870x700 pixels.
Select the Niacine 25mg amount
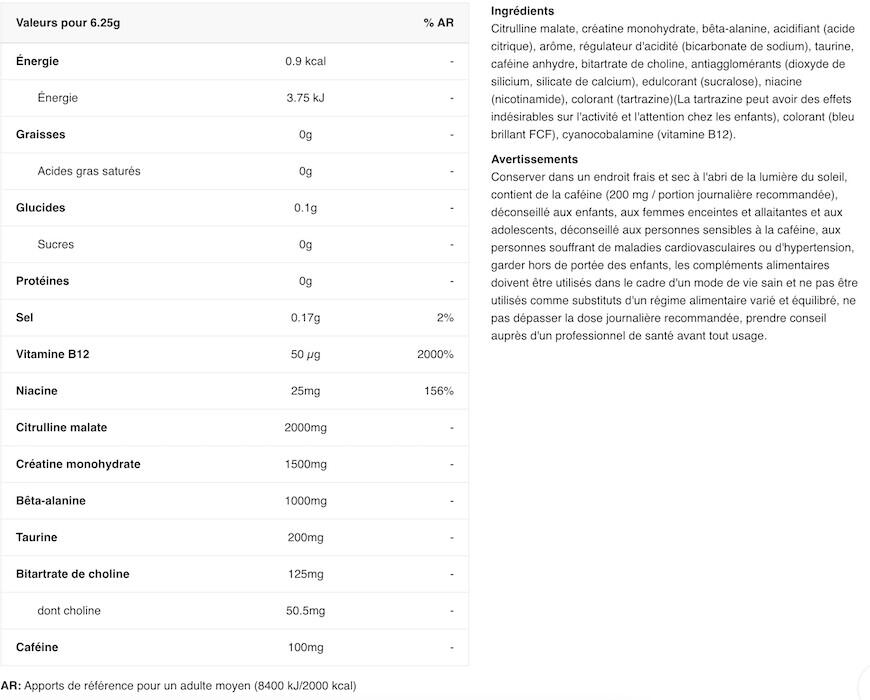pos(306,391)
